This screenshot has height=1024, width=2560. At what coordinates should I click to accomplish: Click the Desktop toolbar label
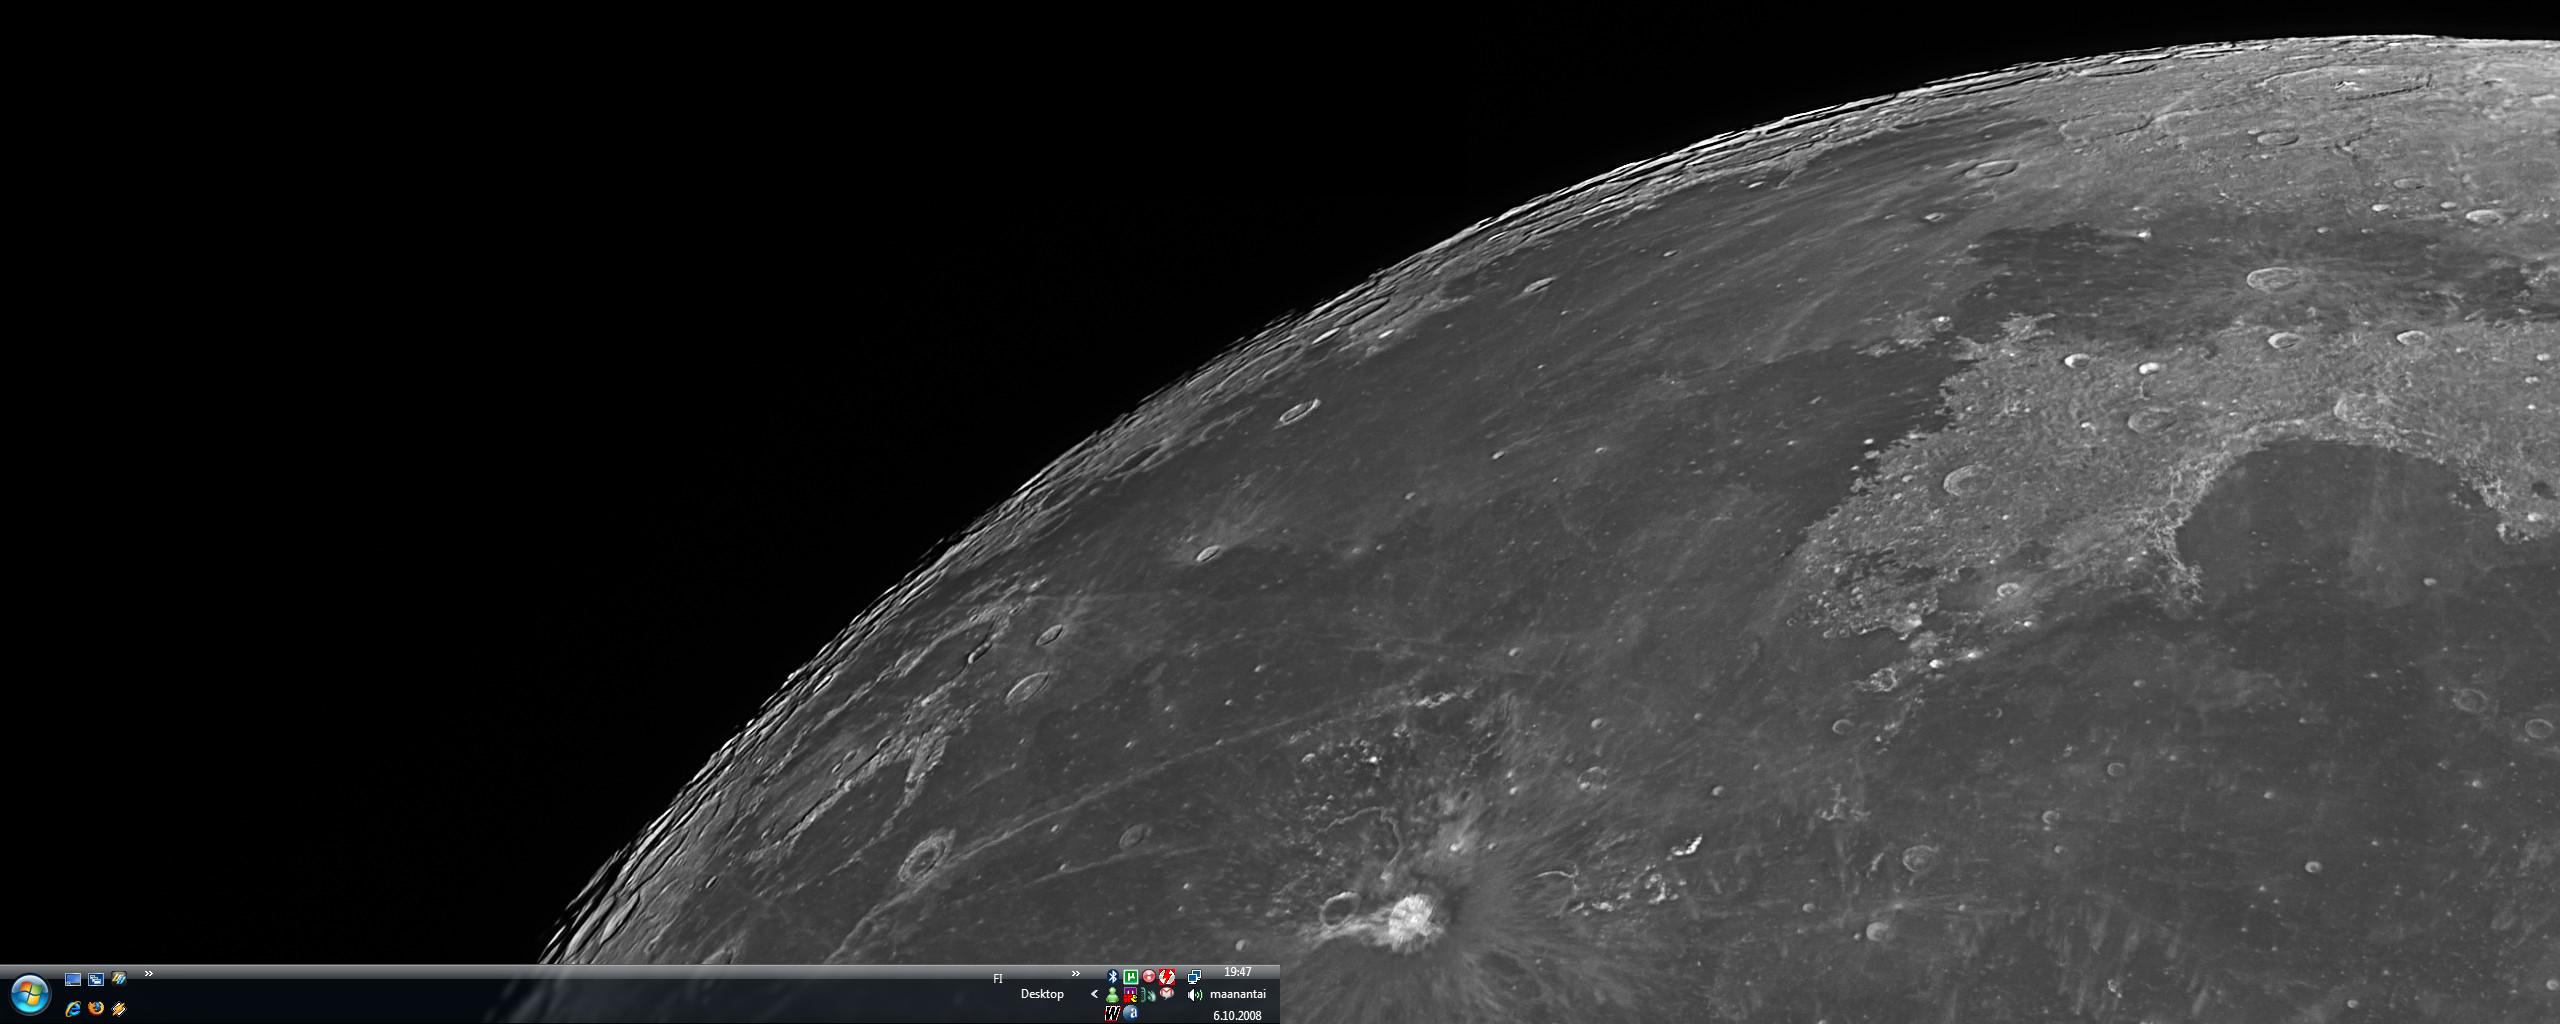click(1042, 994)
